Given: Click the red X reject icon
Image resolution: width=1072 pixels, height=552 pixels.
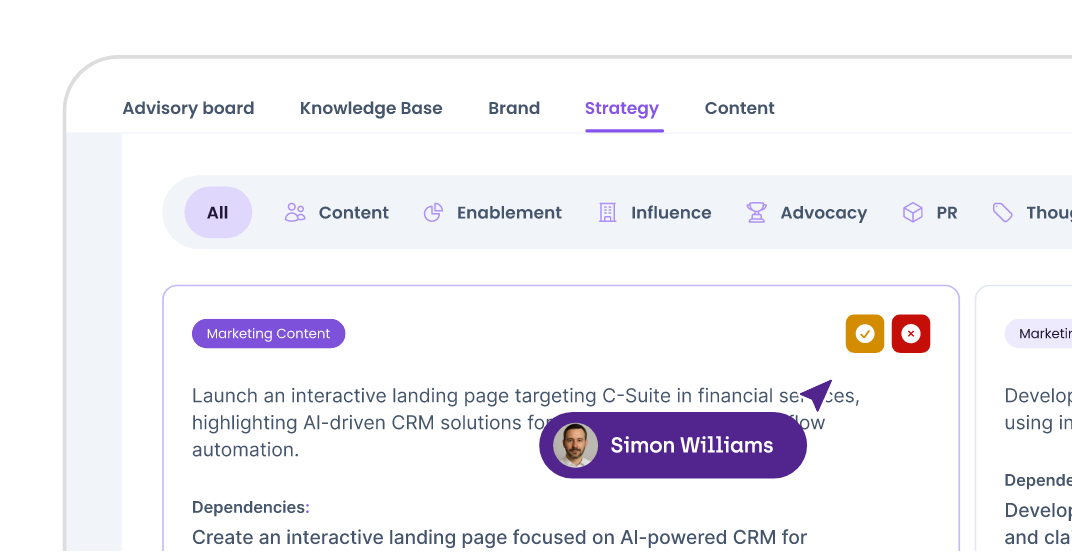Looking at the screenshot, I should [x=910, y=334].
